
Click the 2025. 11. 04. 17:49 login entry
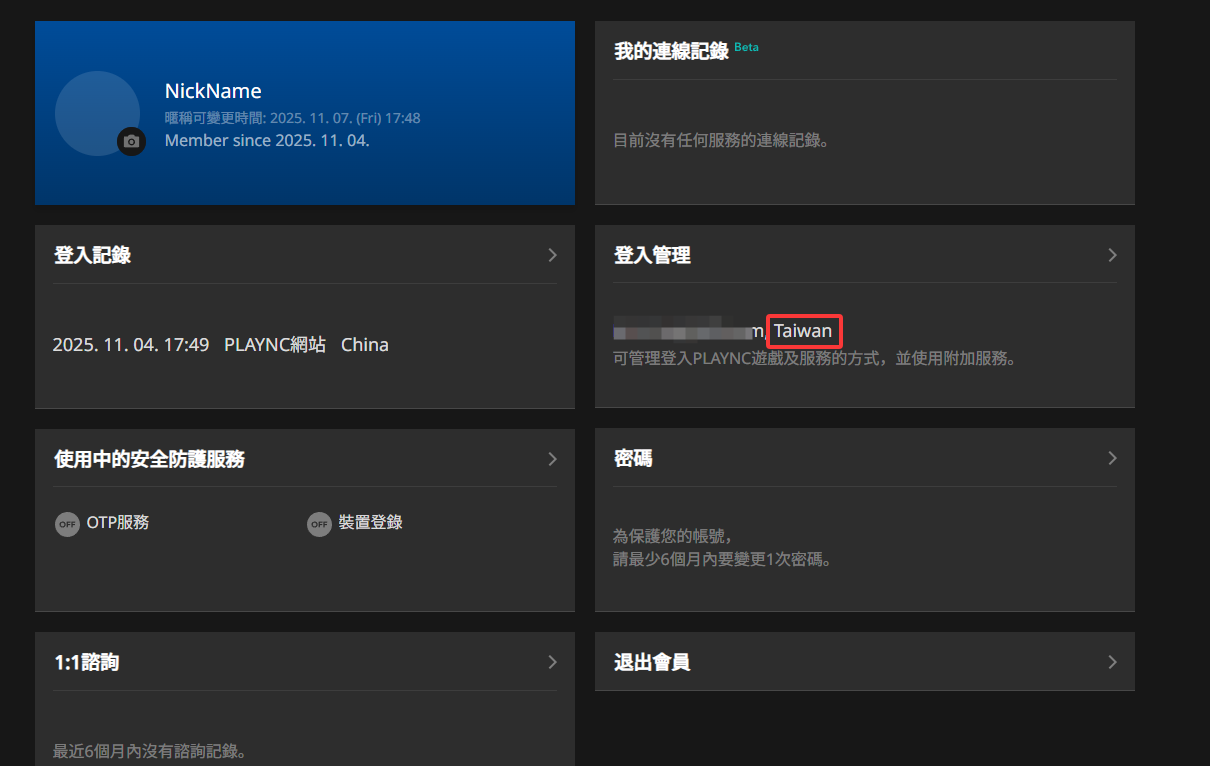click(131, 345)
